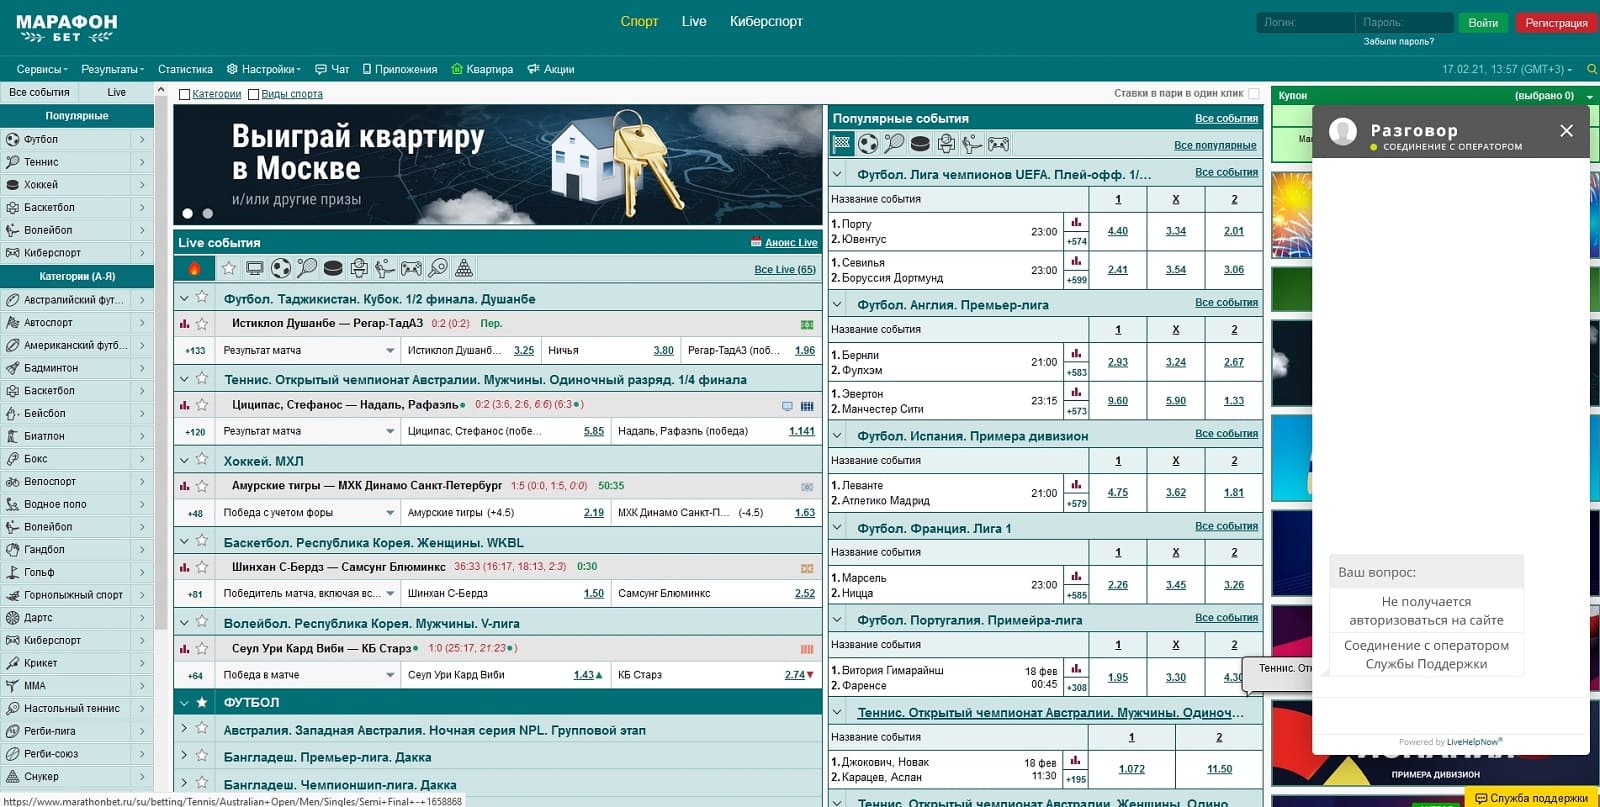Image resolution: width=1600 pixels, height=807 pixels.
Task: Collapse Футбол Таджикистан Кубок live section
Action: point(184,298)
